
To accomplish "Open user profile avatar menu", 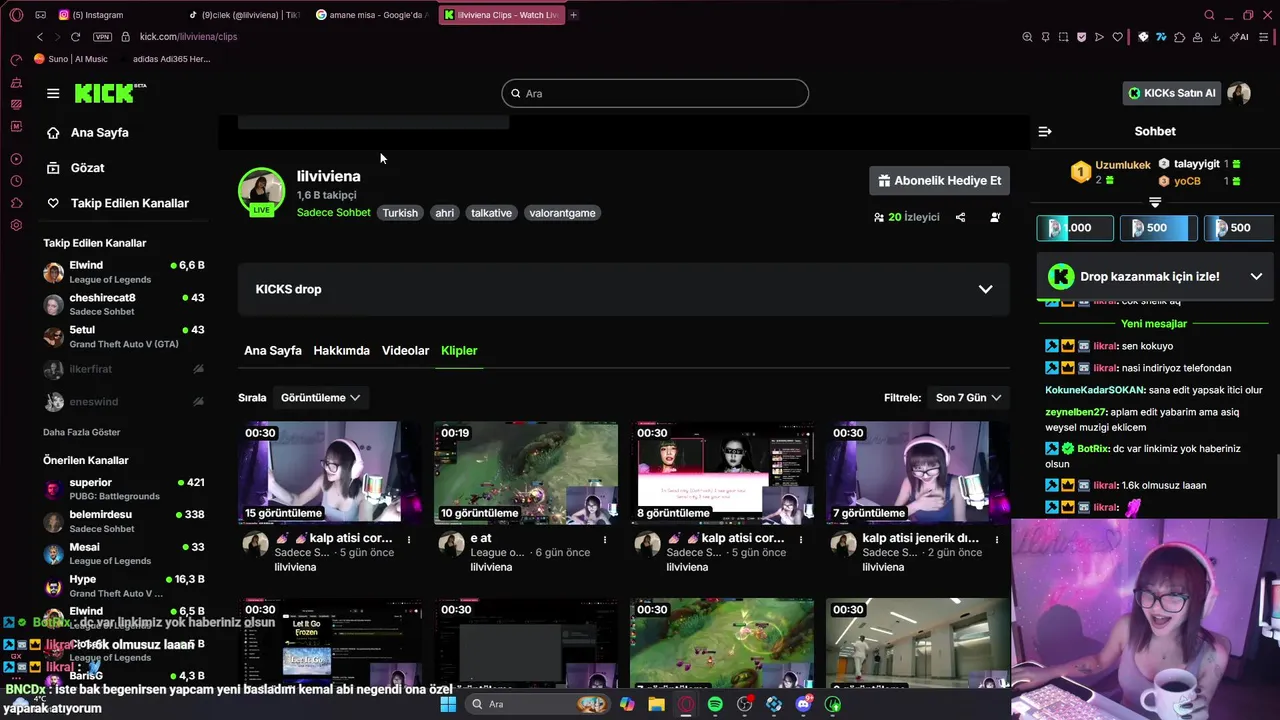I will point(1239,93).
